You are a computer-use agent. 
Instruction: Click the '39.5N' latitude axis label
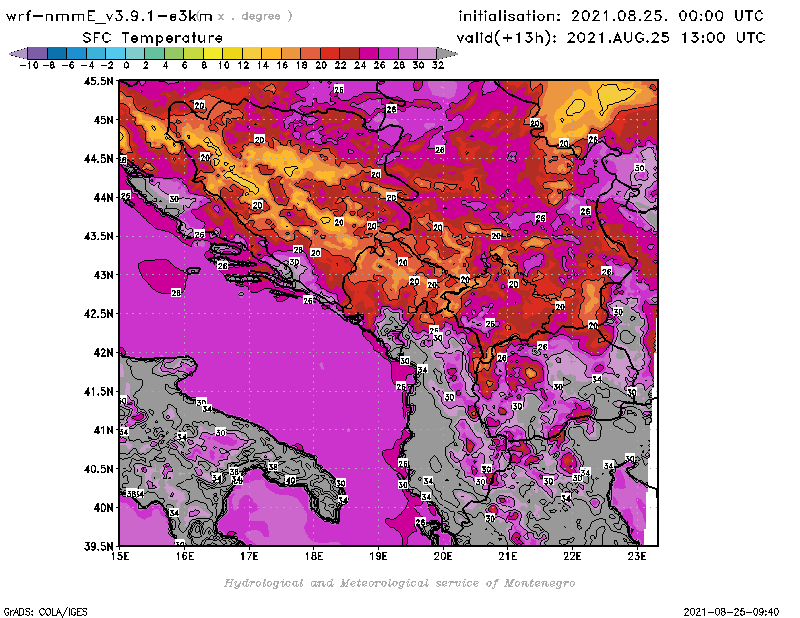(98, 547)
